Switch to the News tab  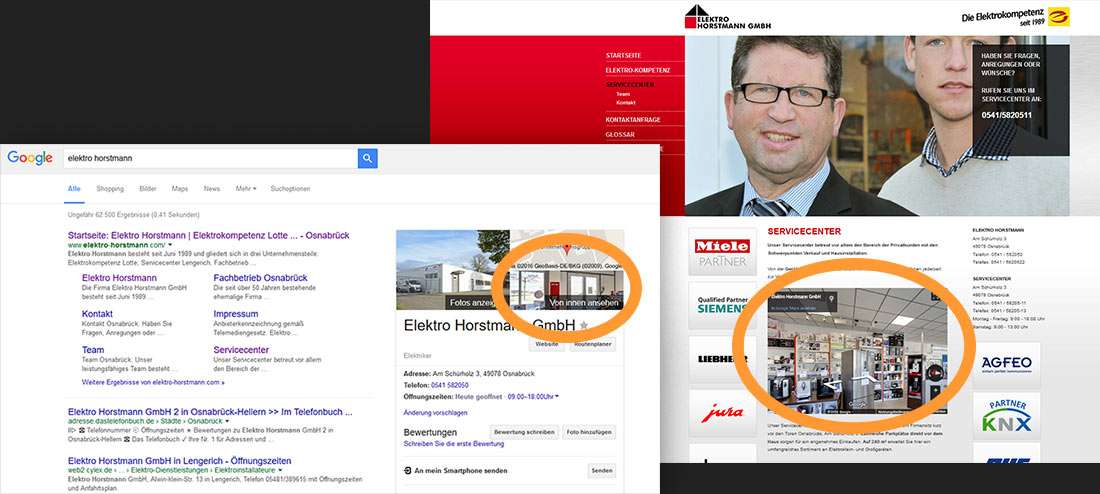tap(212, 189)
